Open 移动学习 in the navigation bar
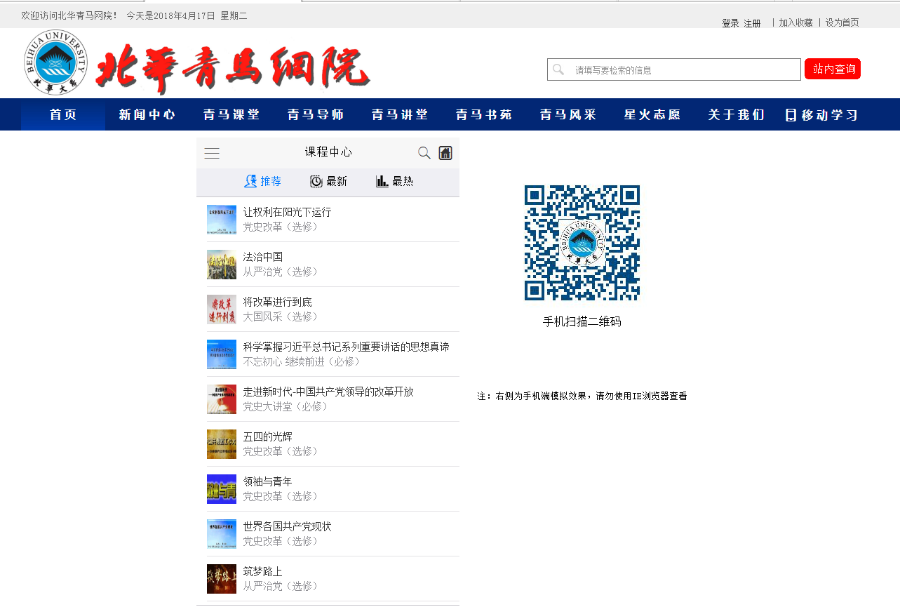900x607 pixels. tap(821, 115)
